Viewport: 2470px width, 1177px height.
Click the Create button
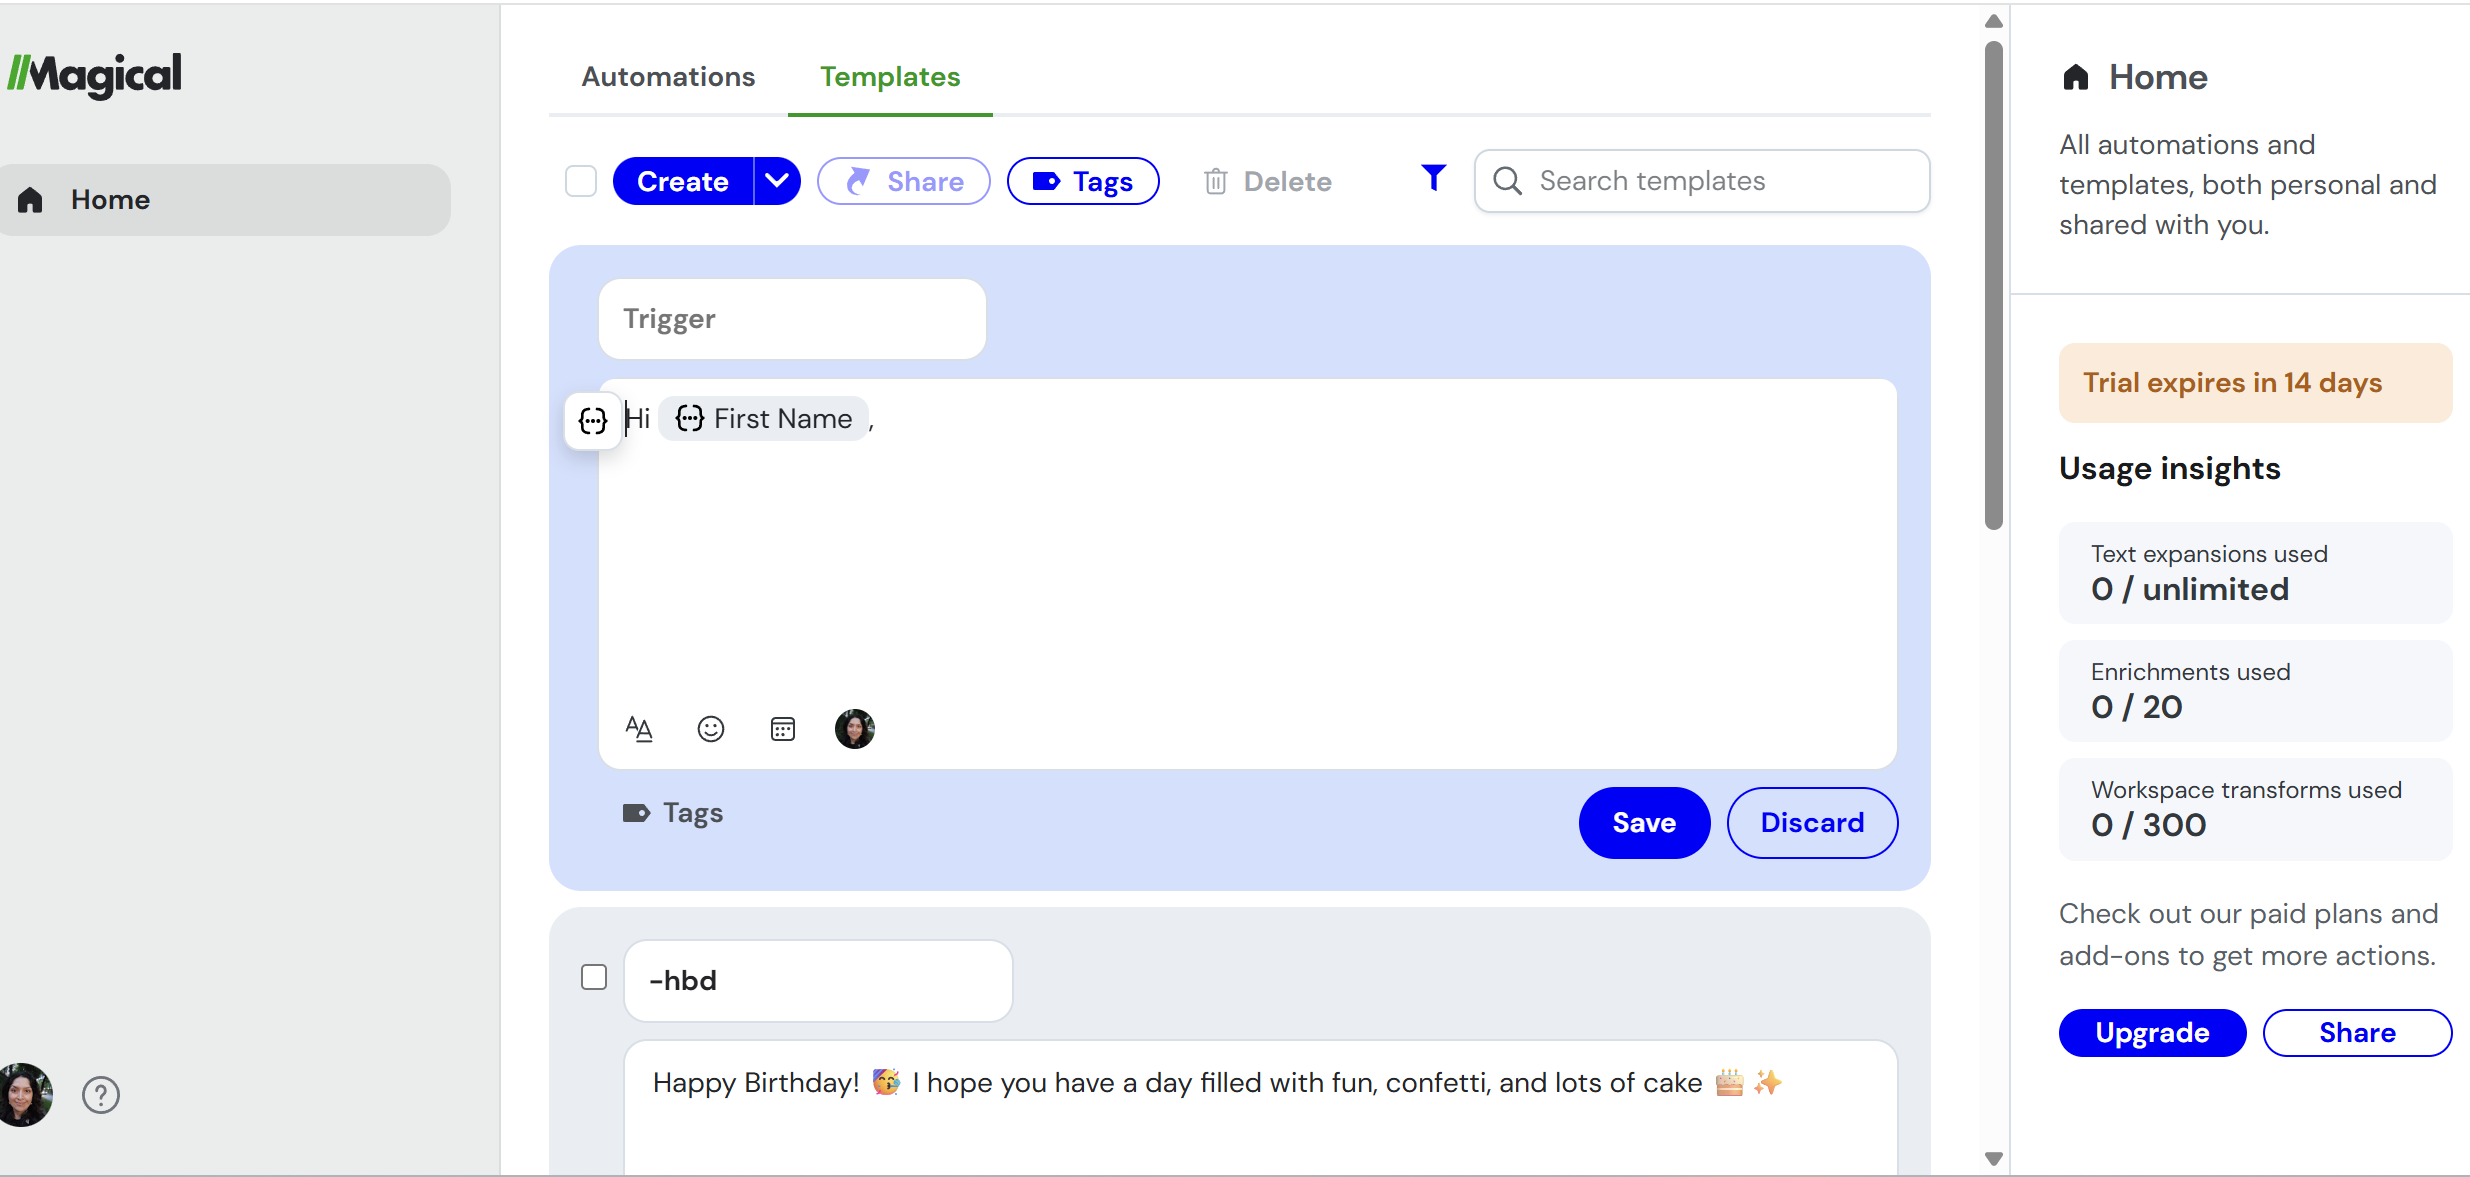tap(683, 181)
